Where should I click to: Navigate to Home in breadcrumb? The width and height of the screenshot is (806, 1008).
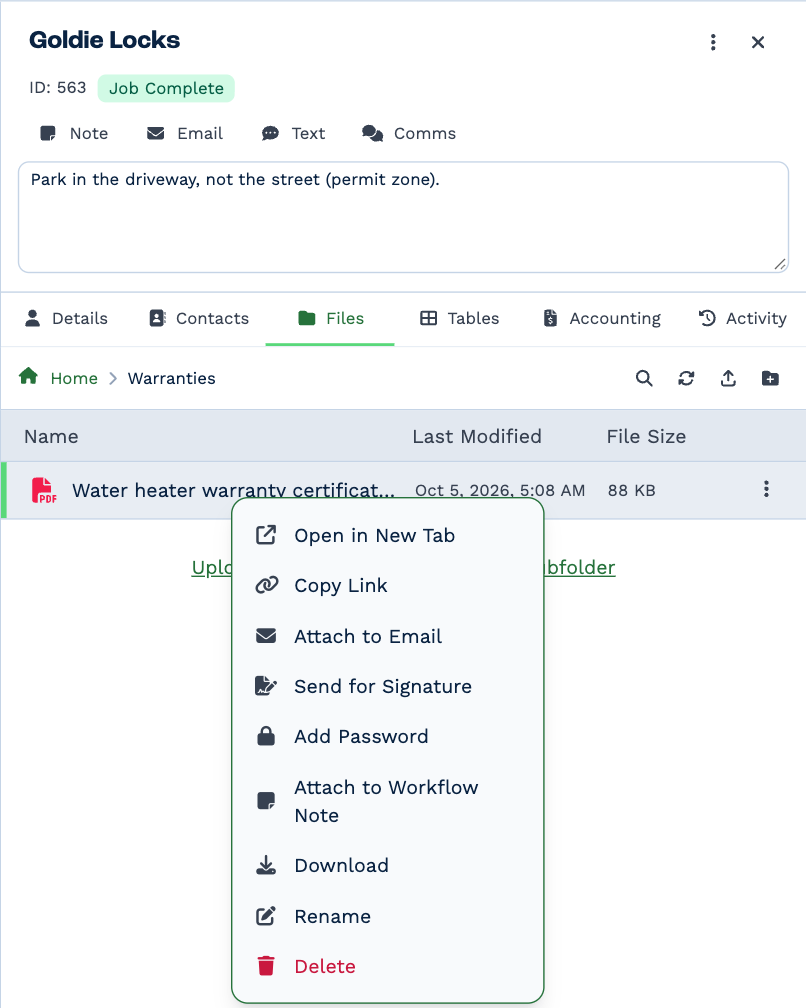[x=74, y=379]
